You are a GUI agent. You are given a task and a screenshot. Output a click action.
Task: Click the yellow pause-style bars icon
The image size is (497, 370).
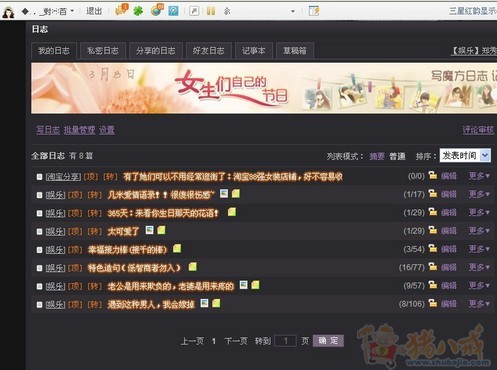click(211, 11)
